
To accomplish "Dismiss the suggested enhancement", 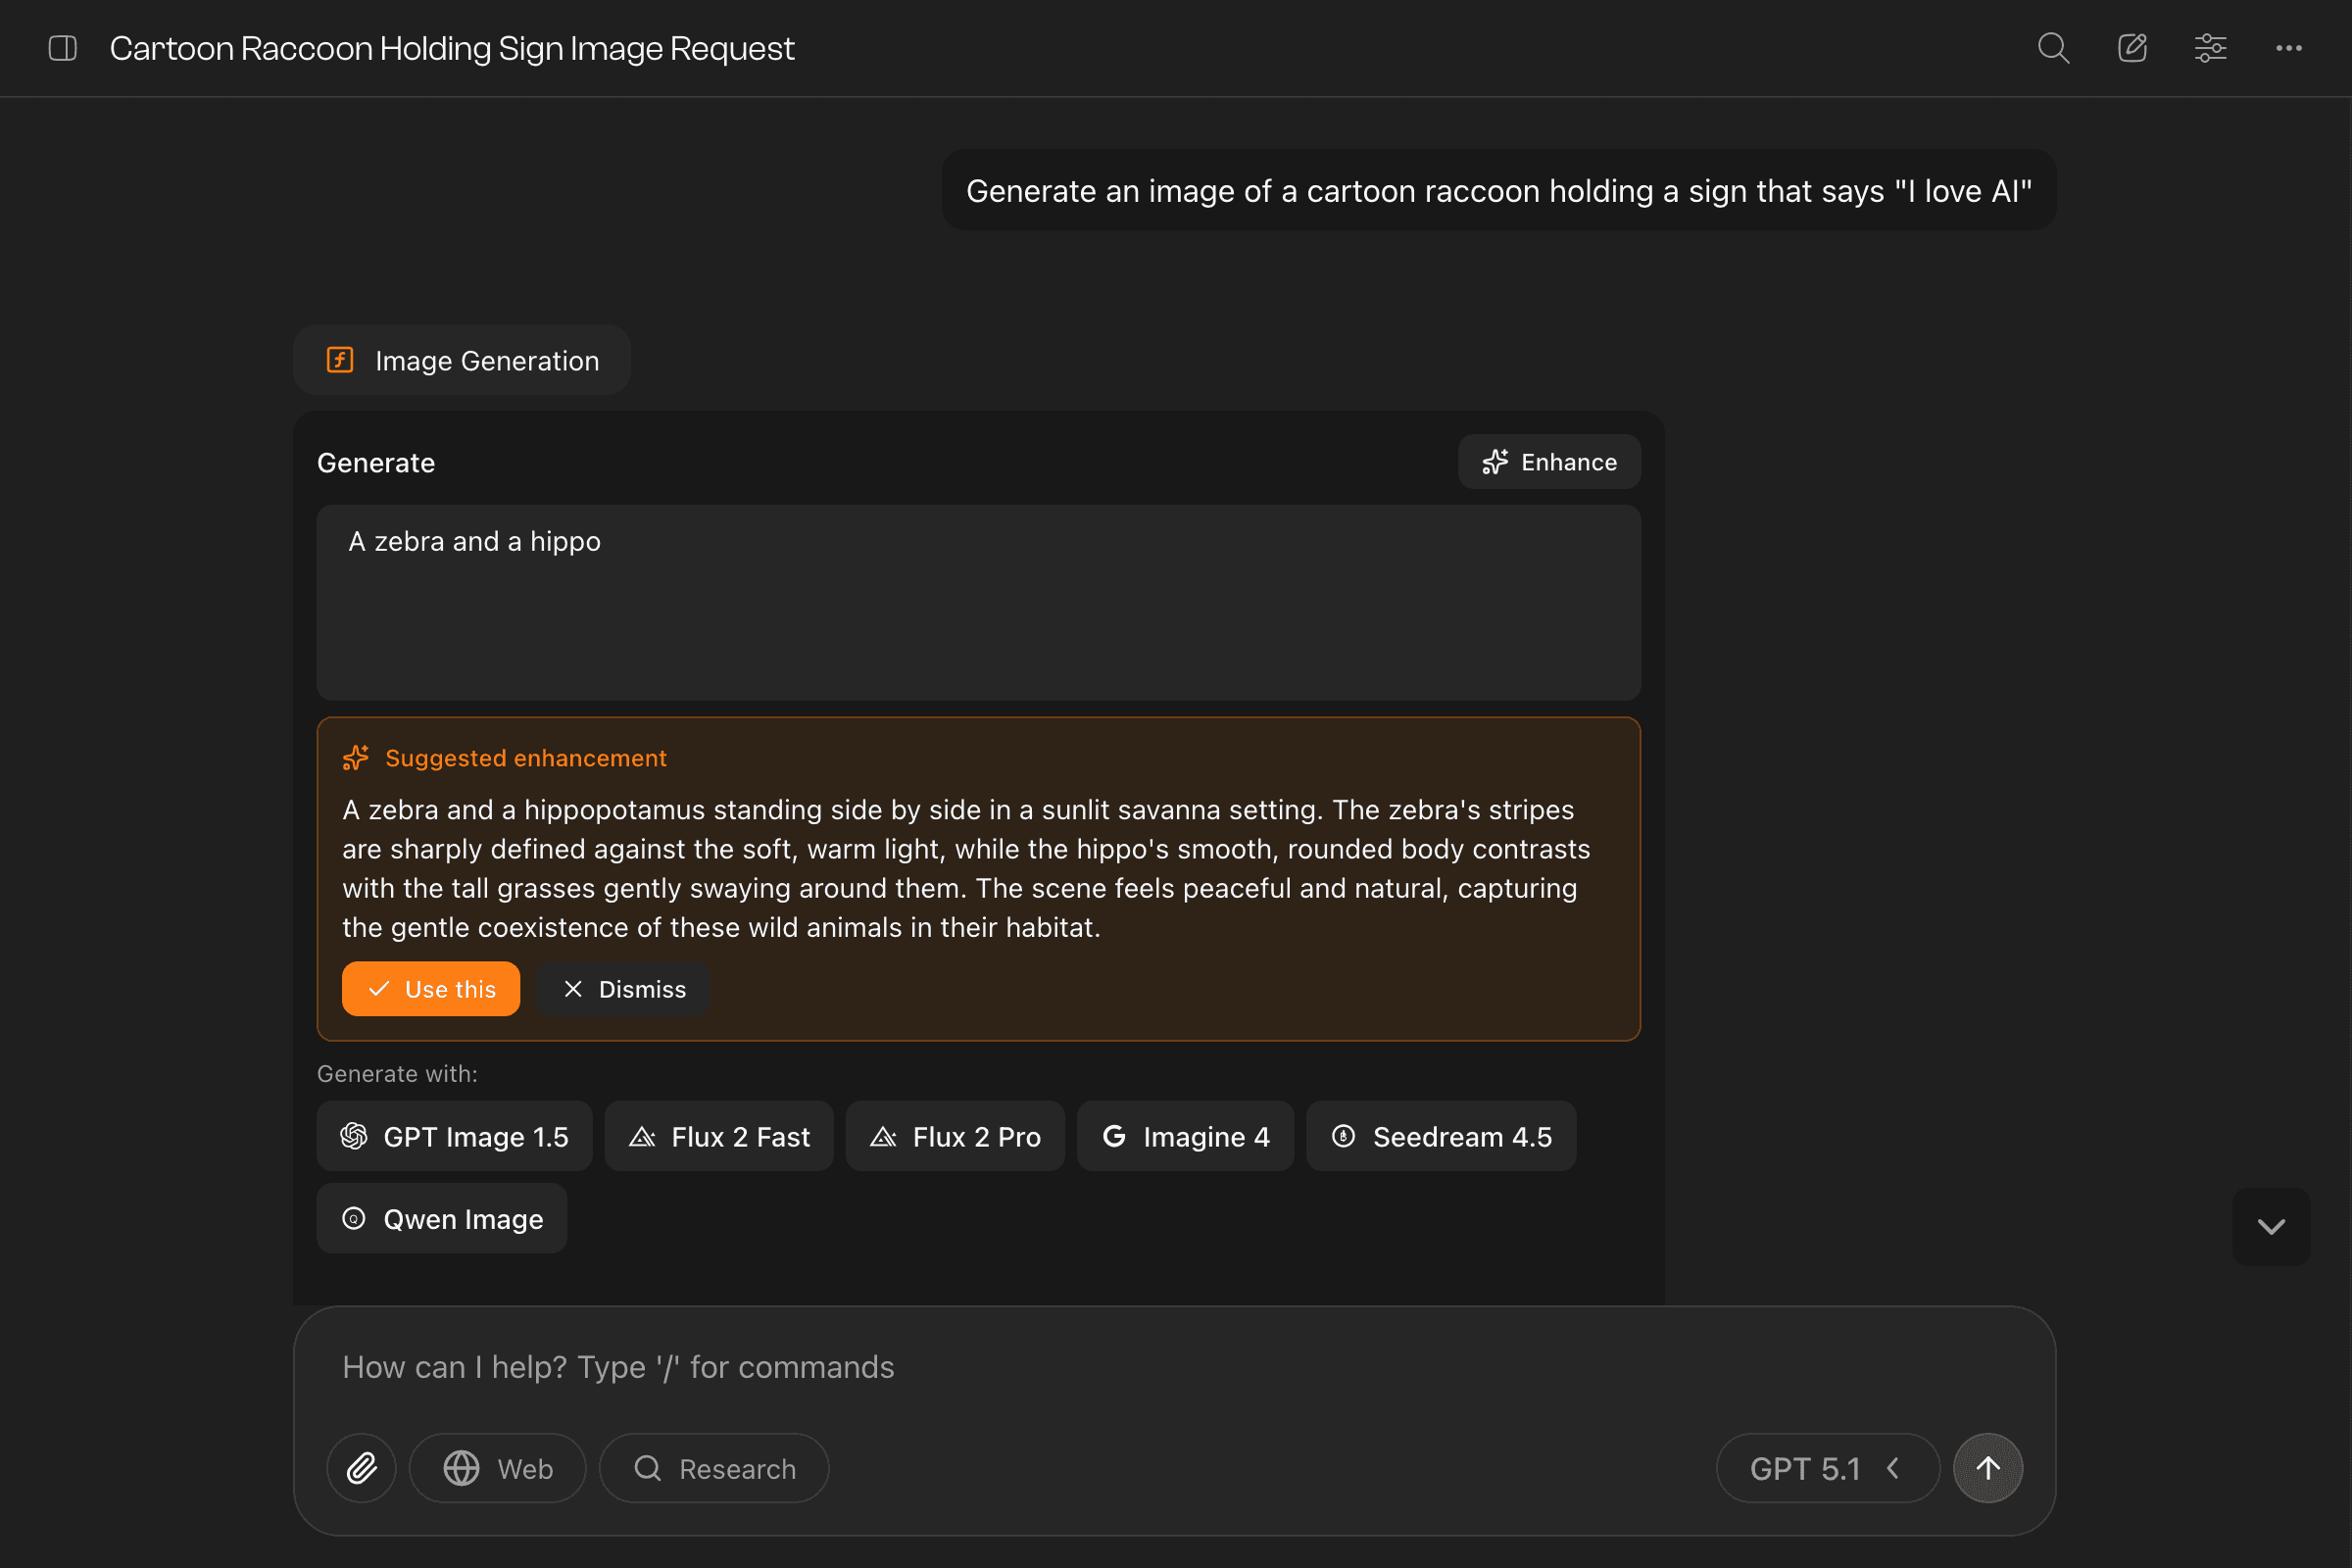I will (623, 988).
